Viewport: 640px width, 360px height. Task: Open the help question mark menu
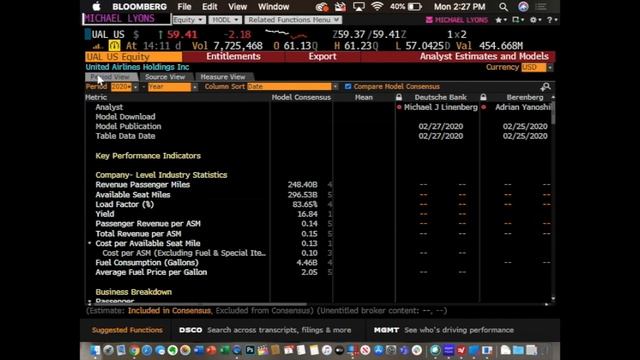coord(551,20)
